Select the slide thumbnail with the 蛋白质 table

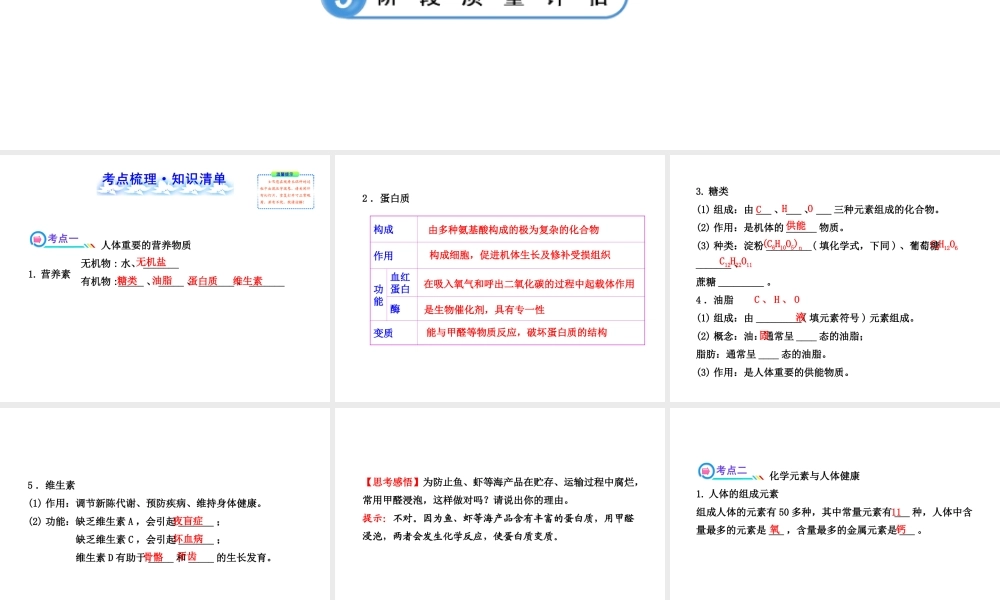coord(499,278)
